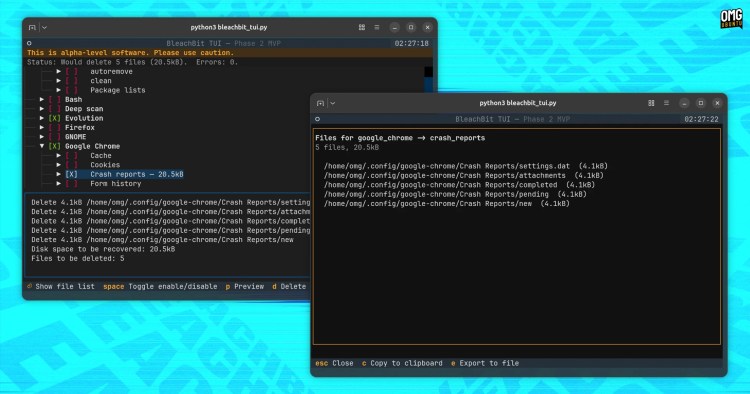750x394 pixels.
Task: Click circle icon in the 02:27:22 header bar
Action: (318, 119)
